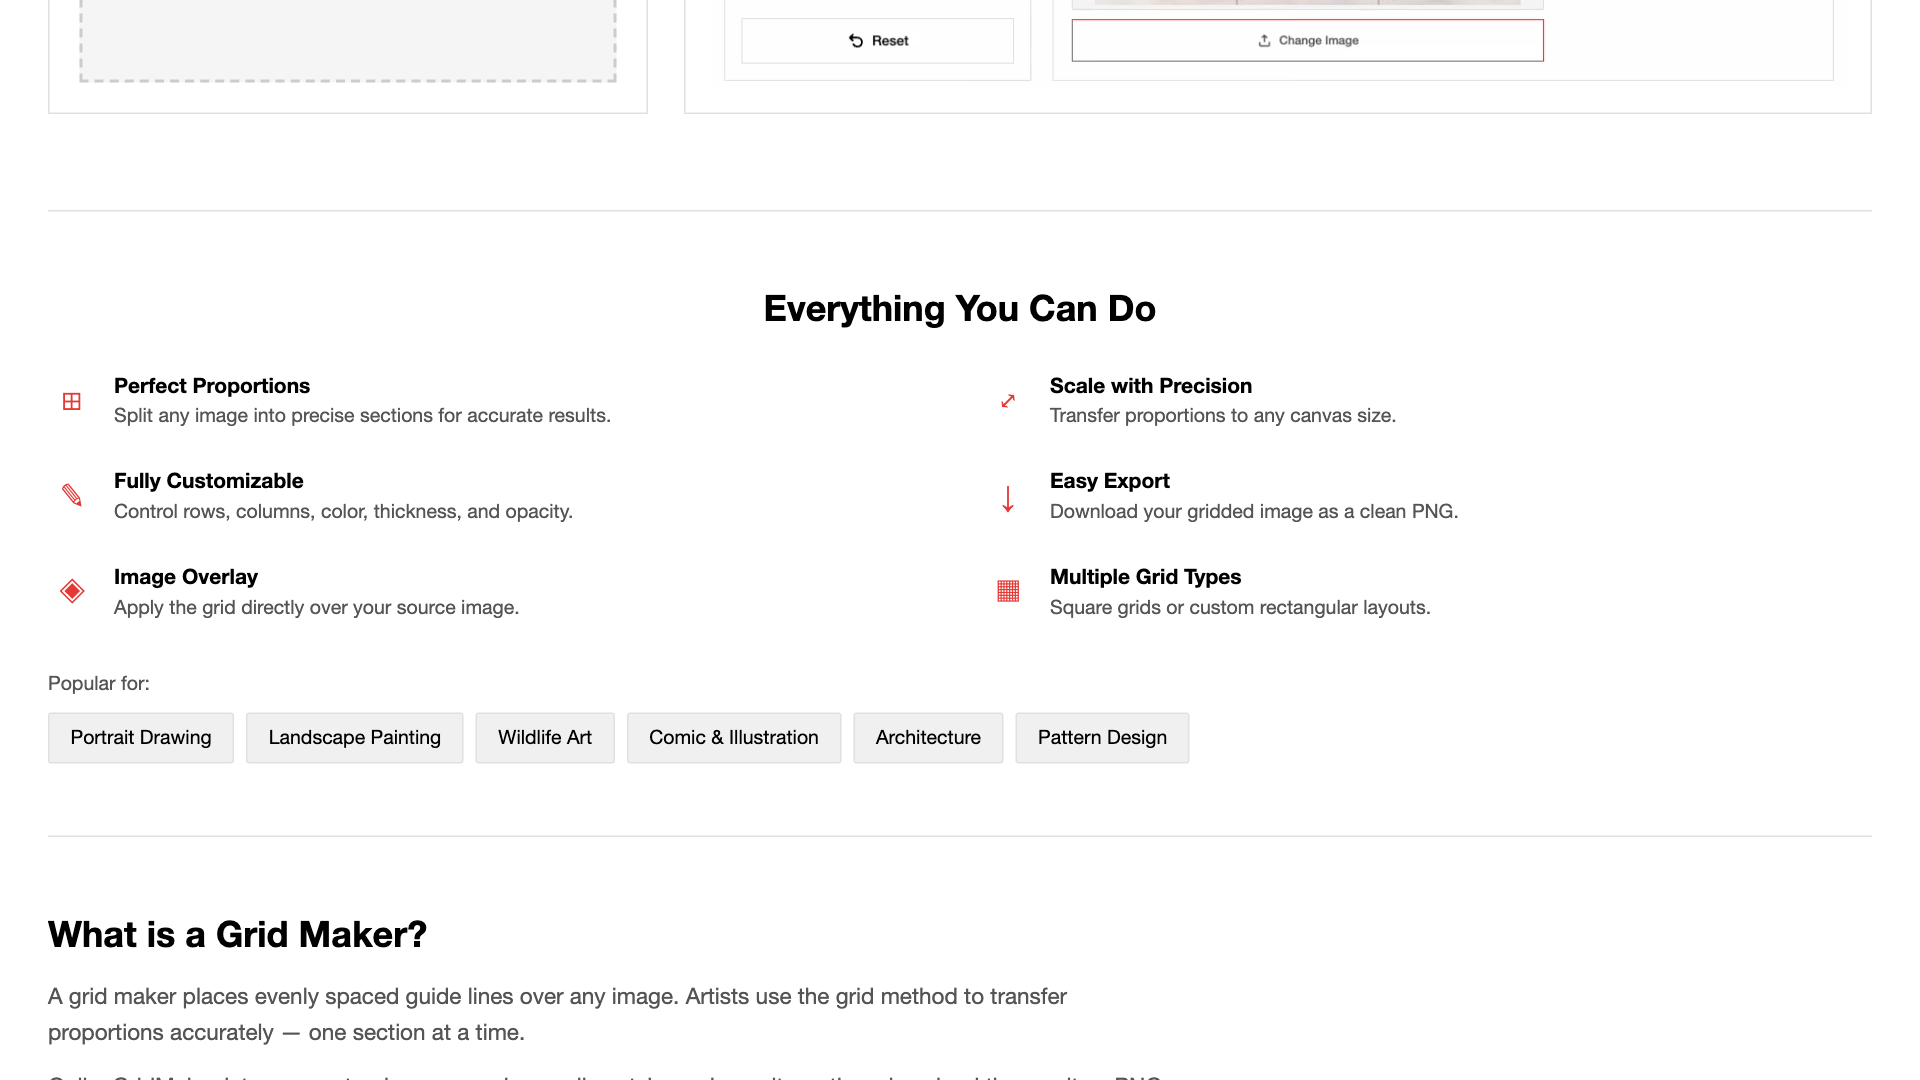
Task: Click the Fully Customizable pencil icon
Action: click(72, 495)
